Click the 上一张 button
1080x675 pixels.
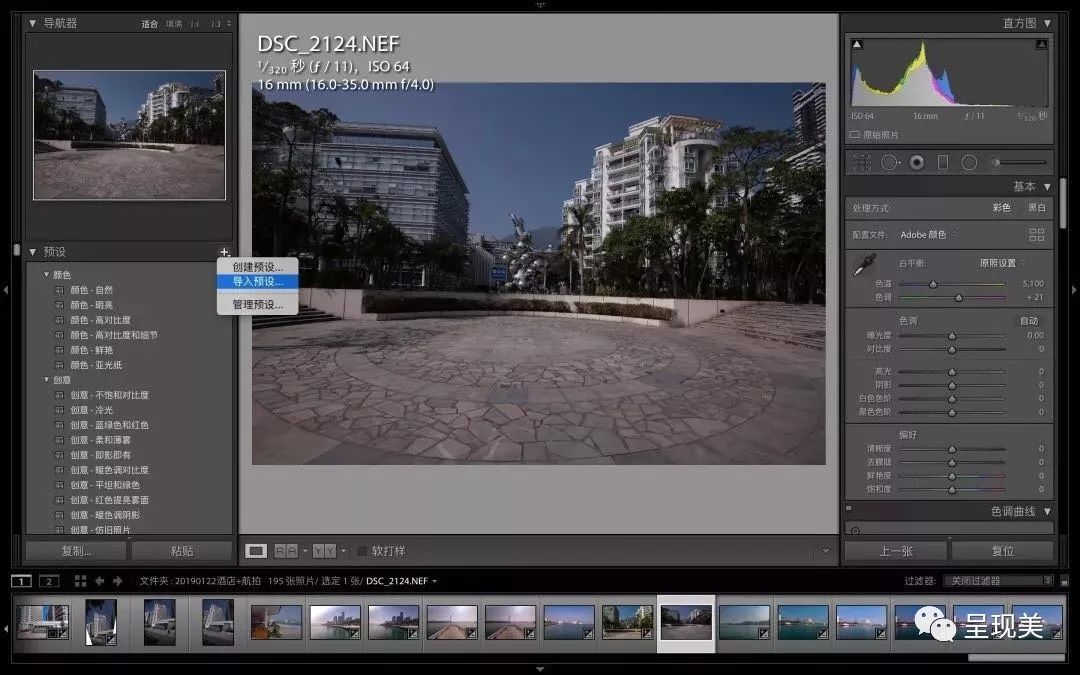896,551
